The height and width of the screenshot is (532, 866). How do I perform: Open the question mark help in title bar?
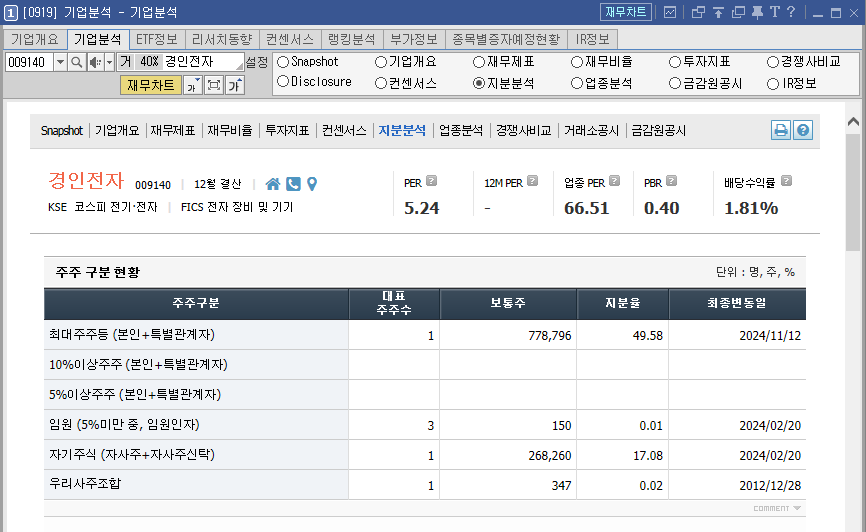791,12
